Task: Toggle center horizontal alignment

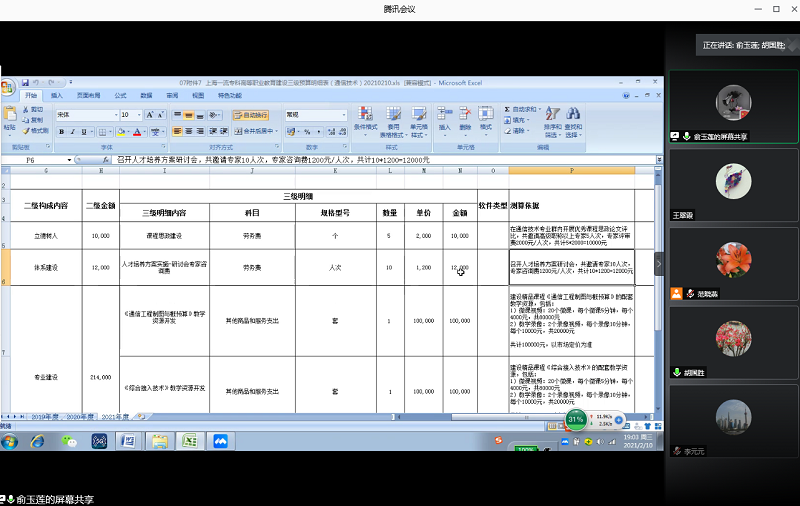Action: point(188,131)
